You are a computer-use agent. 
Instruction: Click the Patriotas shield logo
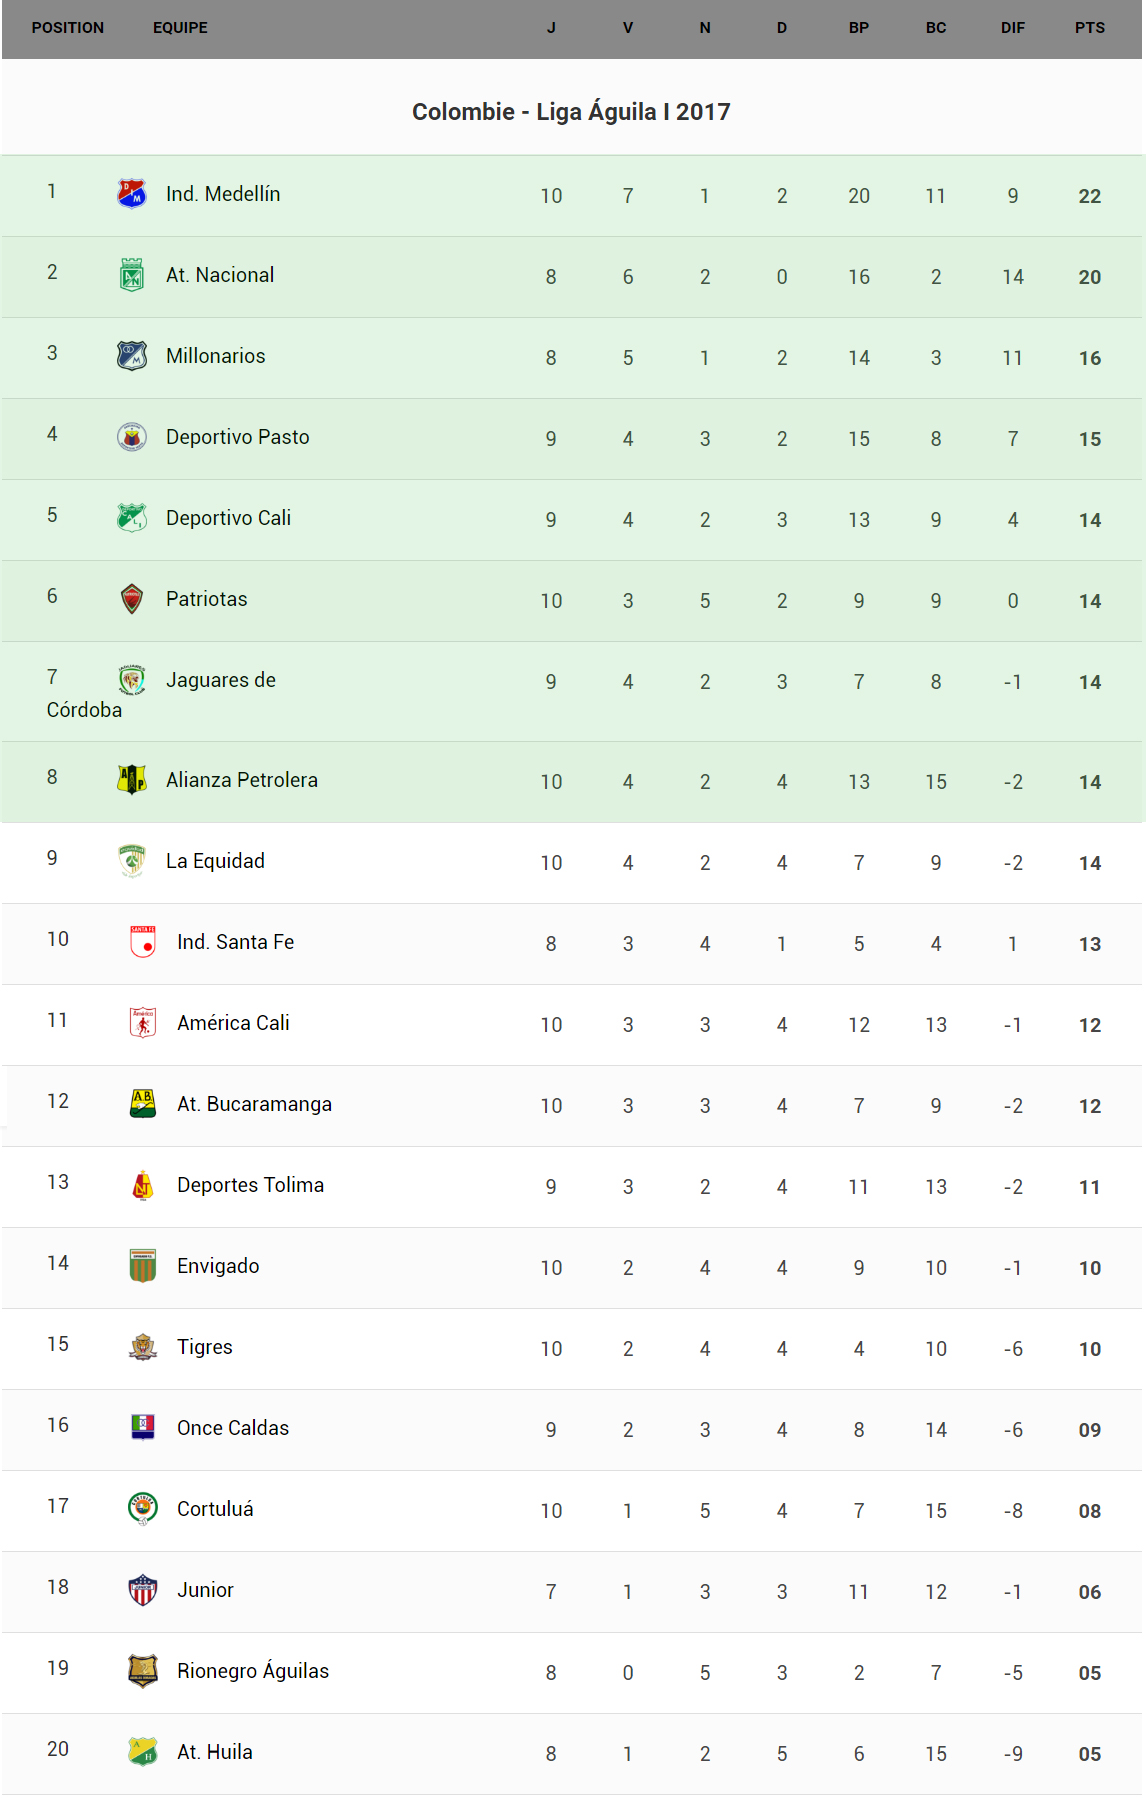[x=132, y=599]
